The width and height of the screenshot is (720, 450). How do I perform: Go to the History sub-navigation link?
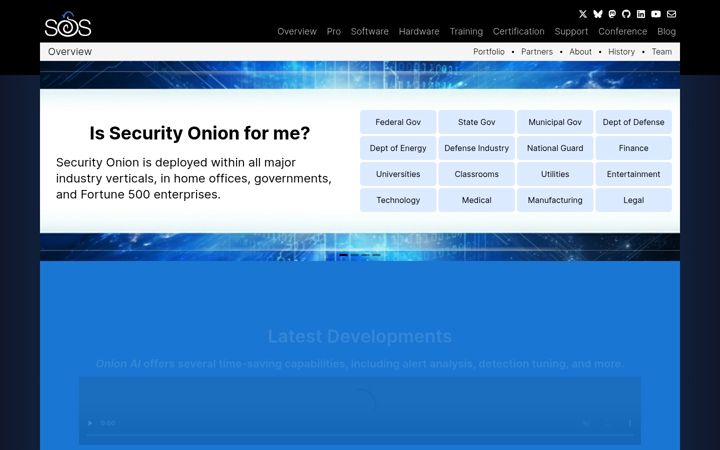(x=621, y=52)
